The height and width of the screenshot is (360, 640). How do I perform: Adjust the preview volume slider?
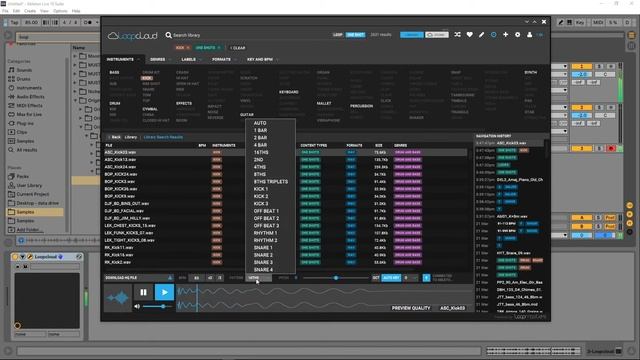158,306
